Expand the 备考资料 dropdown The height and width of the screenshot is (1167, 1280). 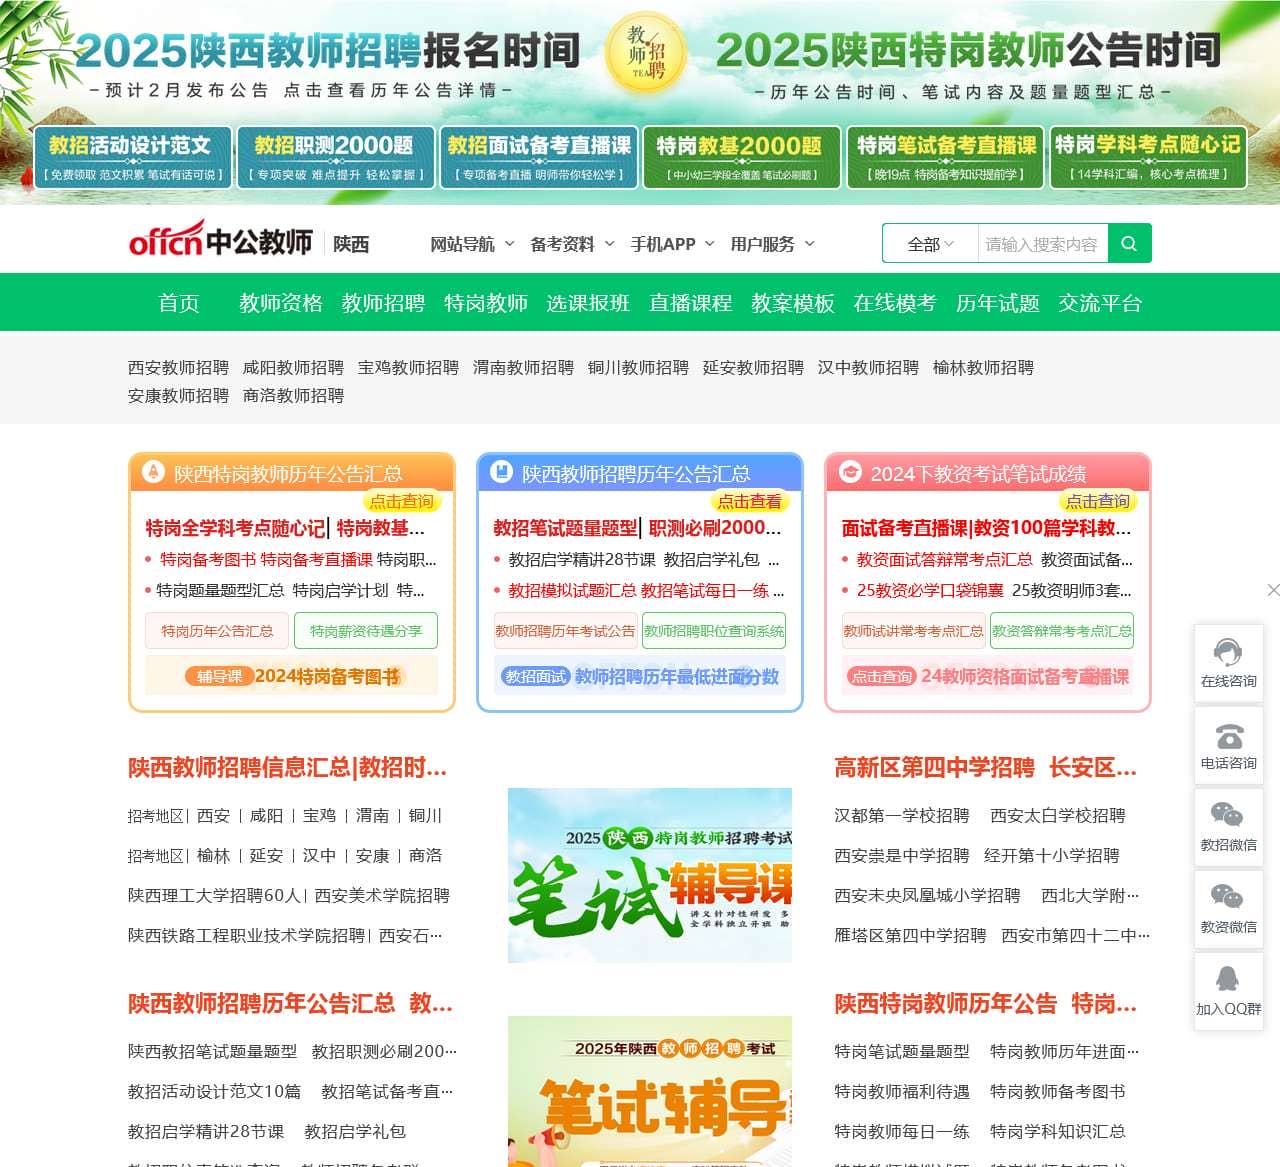pyautogui.click(x=572, y=244)
